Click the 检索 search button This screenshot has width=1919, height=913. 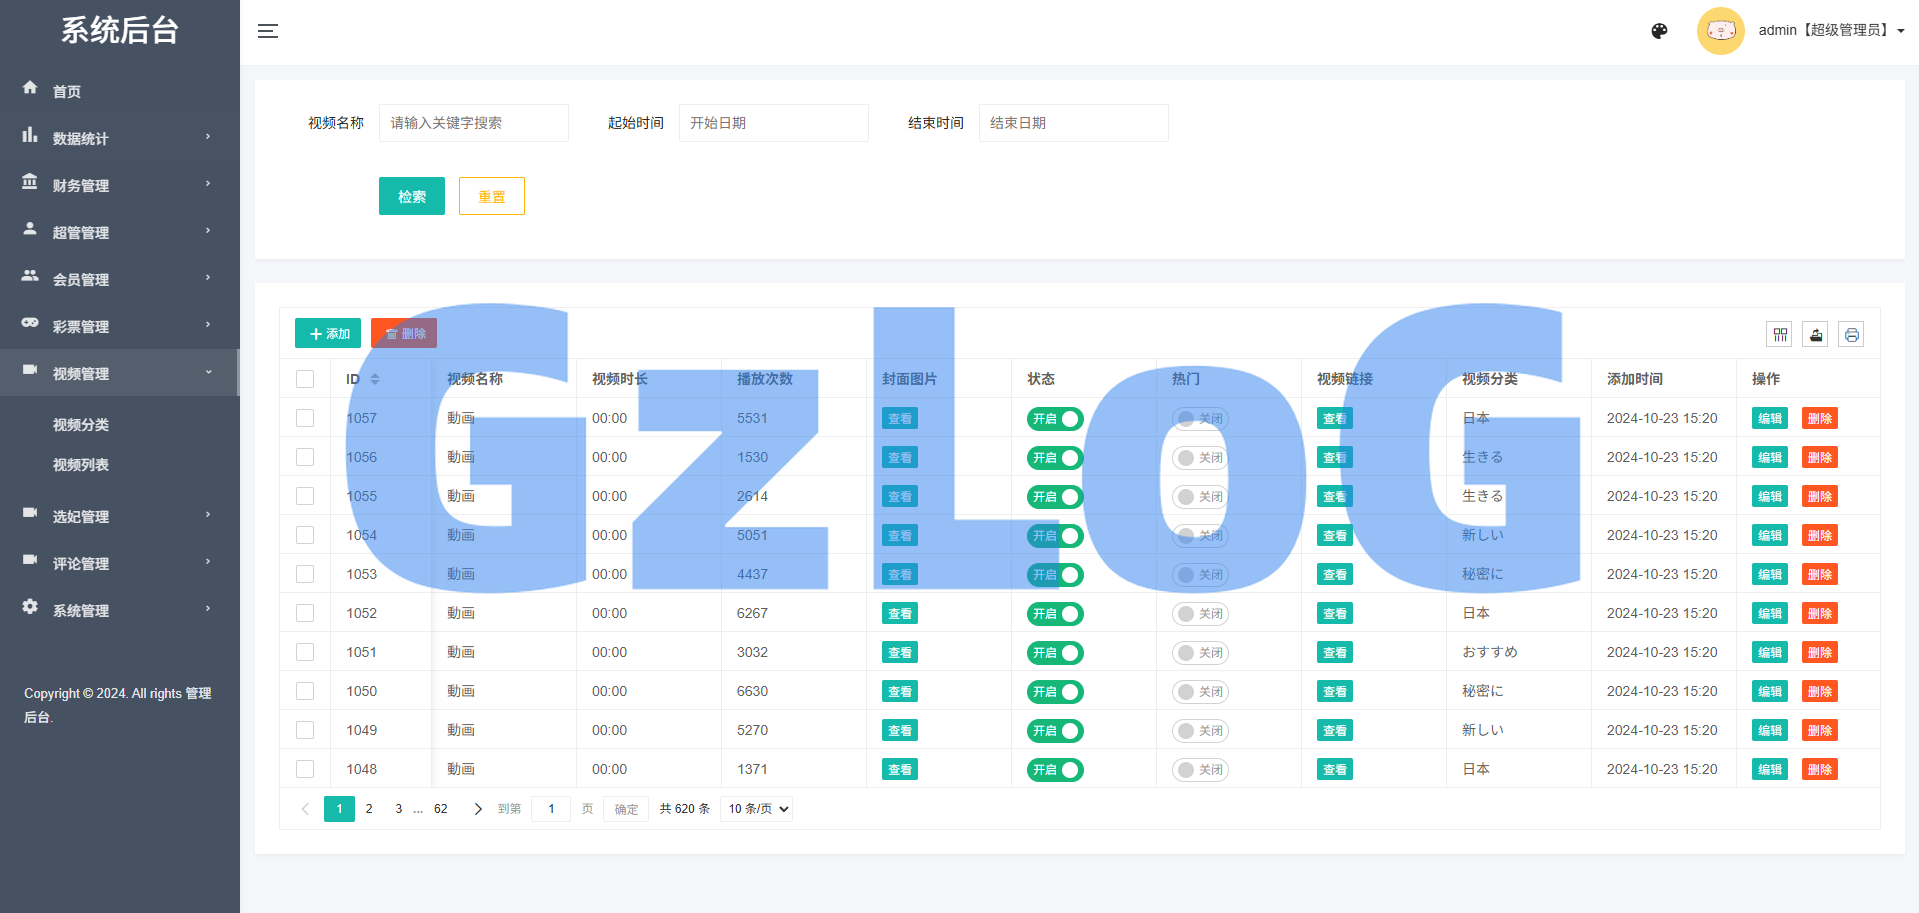pyautogui.click(x=411, y=196)
